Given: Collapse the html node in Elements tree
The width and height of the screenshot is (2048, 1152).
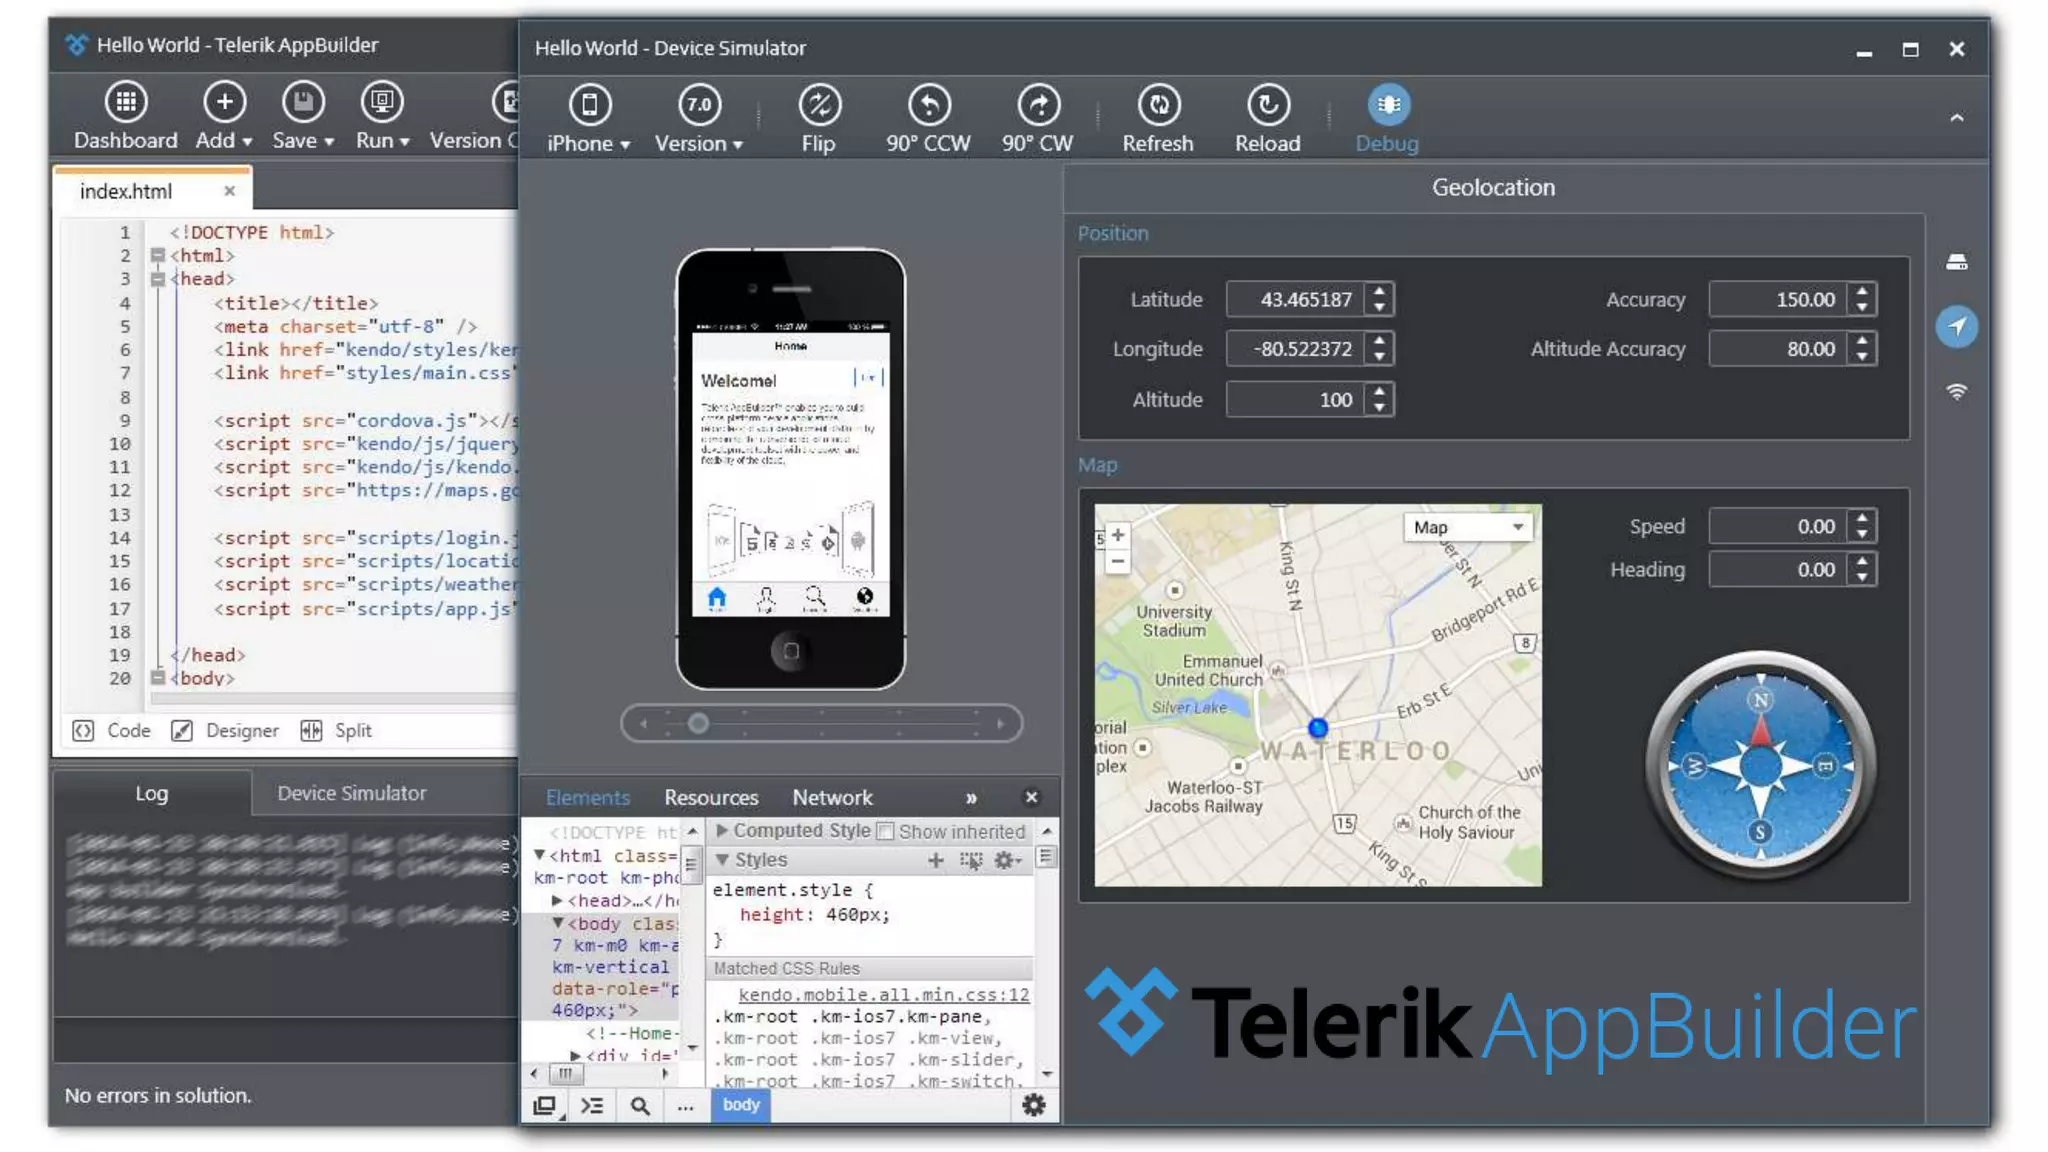Looking at the screenshot, I should [x=539, y=855].
